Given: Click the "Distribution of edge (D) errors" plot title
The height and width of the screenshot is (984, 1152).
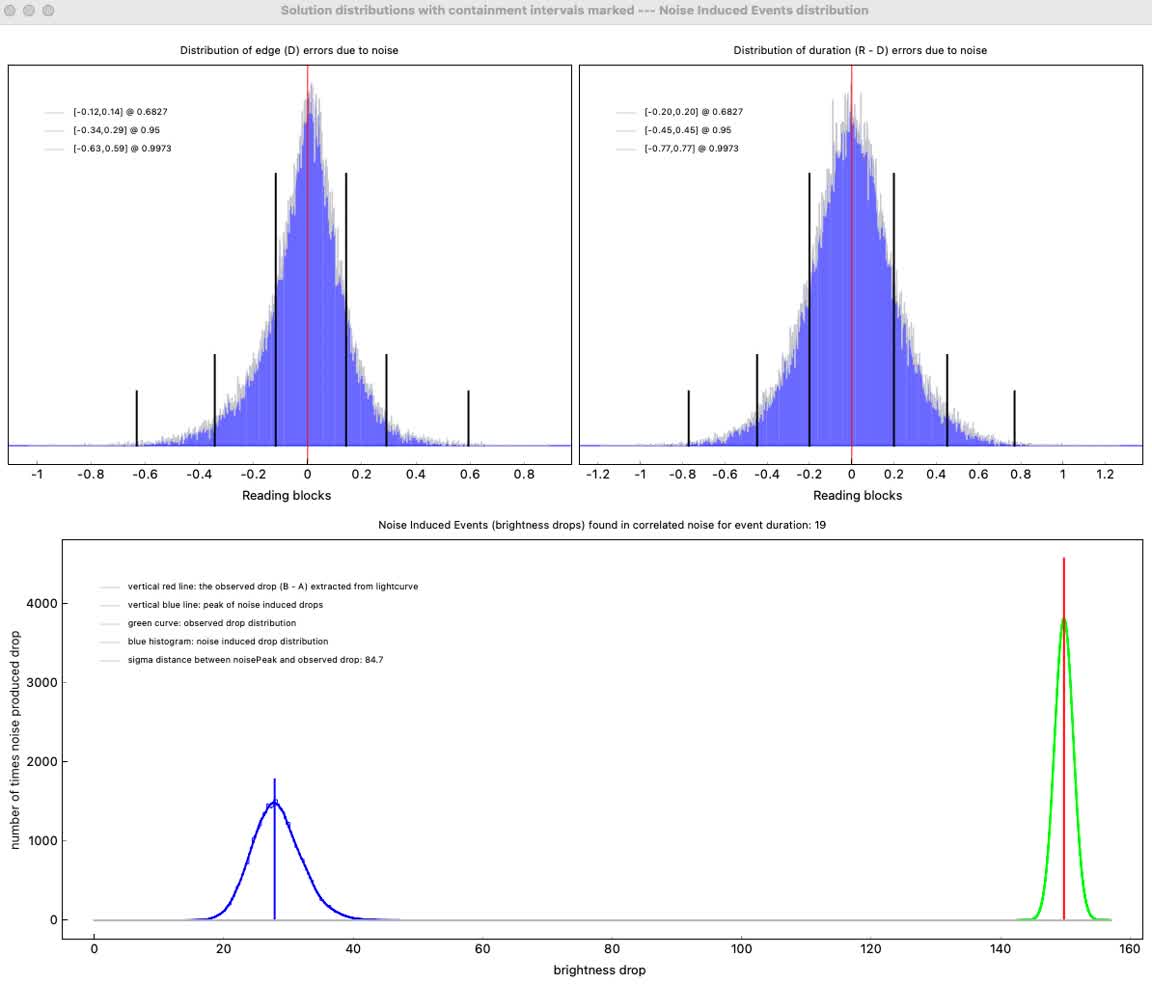Looking at the screenshot, I should (x=289, y=50).
